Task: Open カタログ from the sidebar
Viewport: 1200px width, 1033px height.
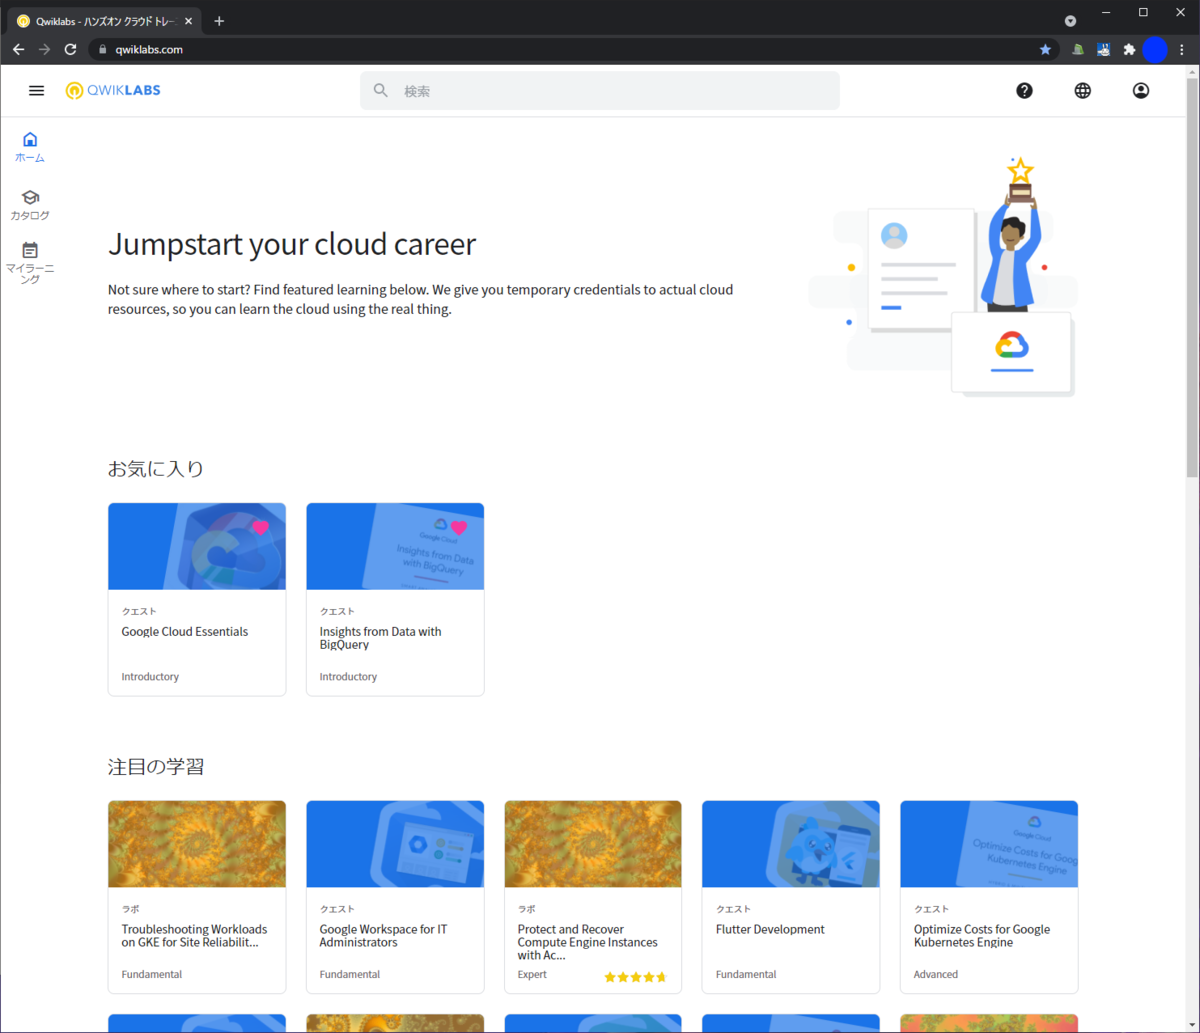Action: tap(29, 204)
